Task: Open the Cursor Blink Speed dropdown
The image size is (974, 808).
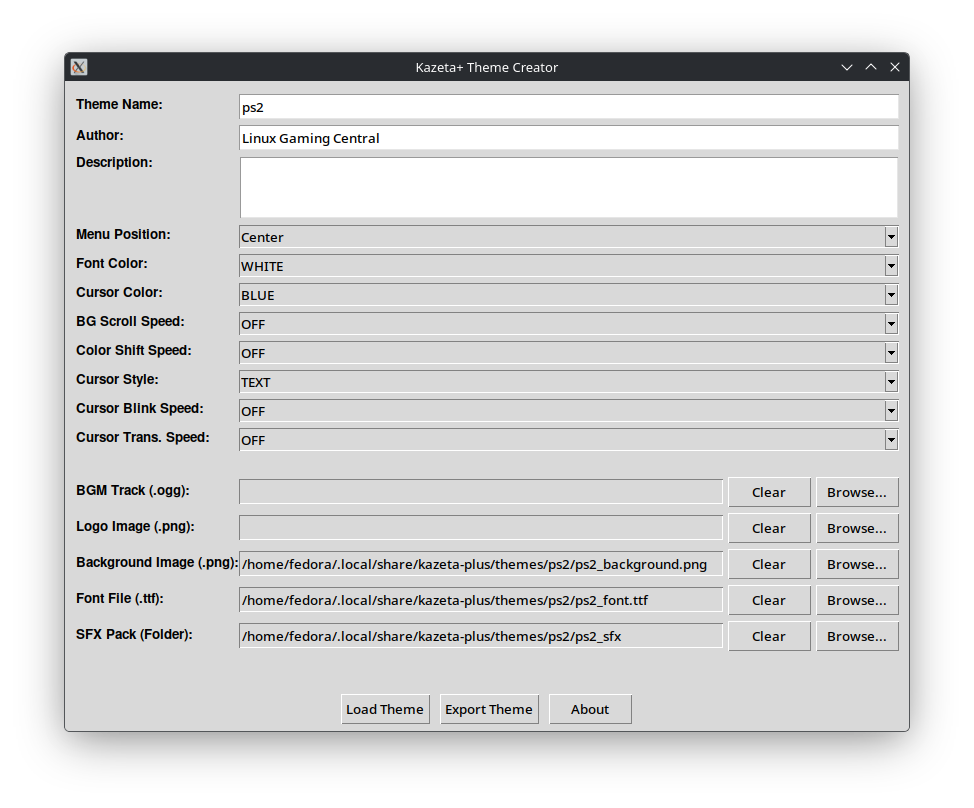Action: tap(568, 411)
